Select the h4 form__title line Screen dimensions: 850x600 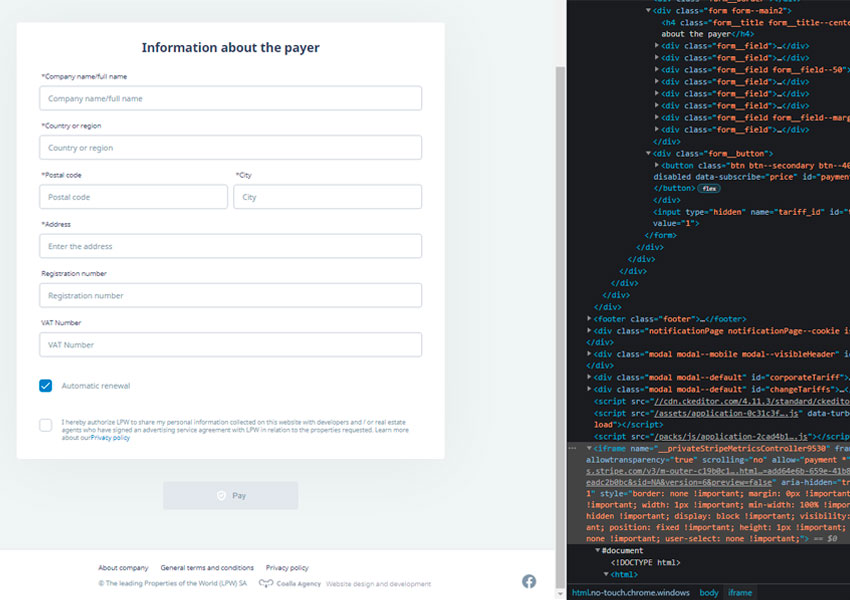755,28
